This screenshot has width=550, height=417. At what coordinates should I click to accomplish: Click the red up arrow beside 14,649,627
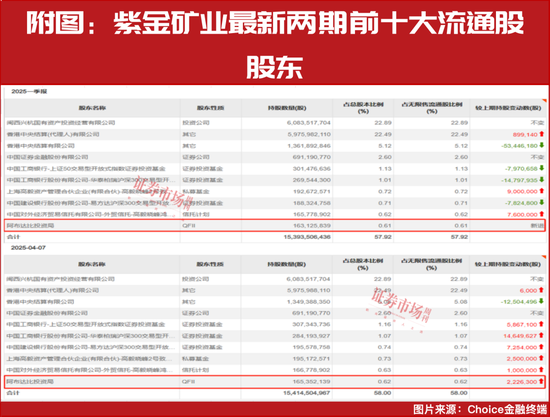[541, 336]
